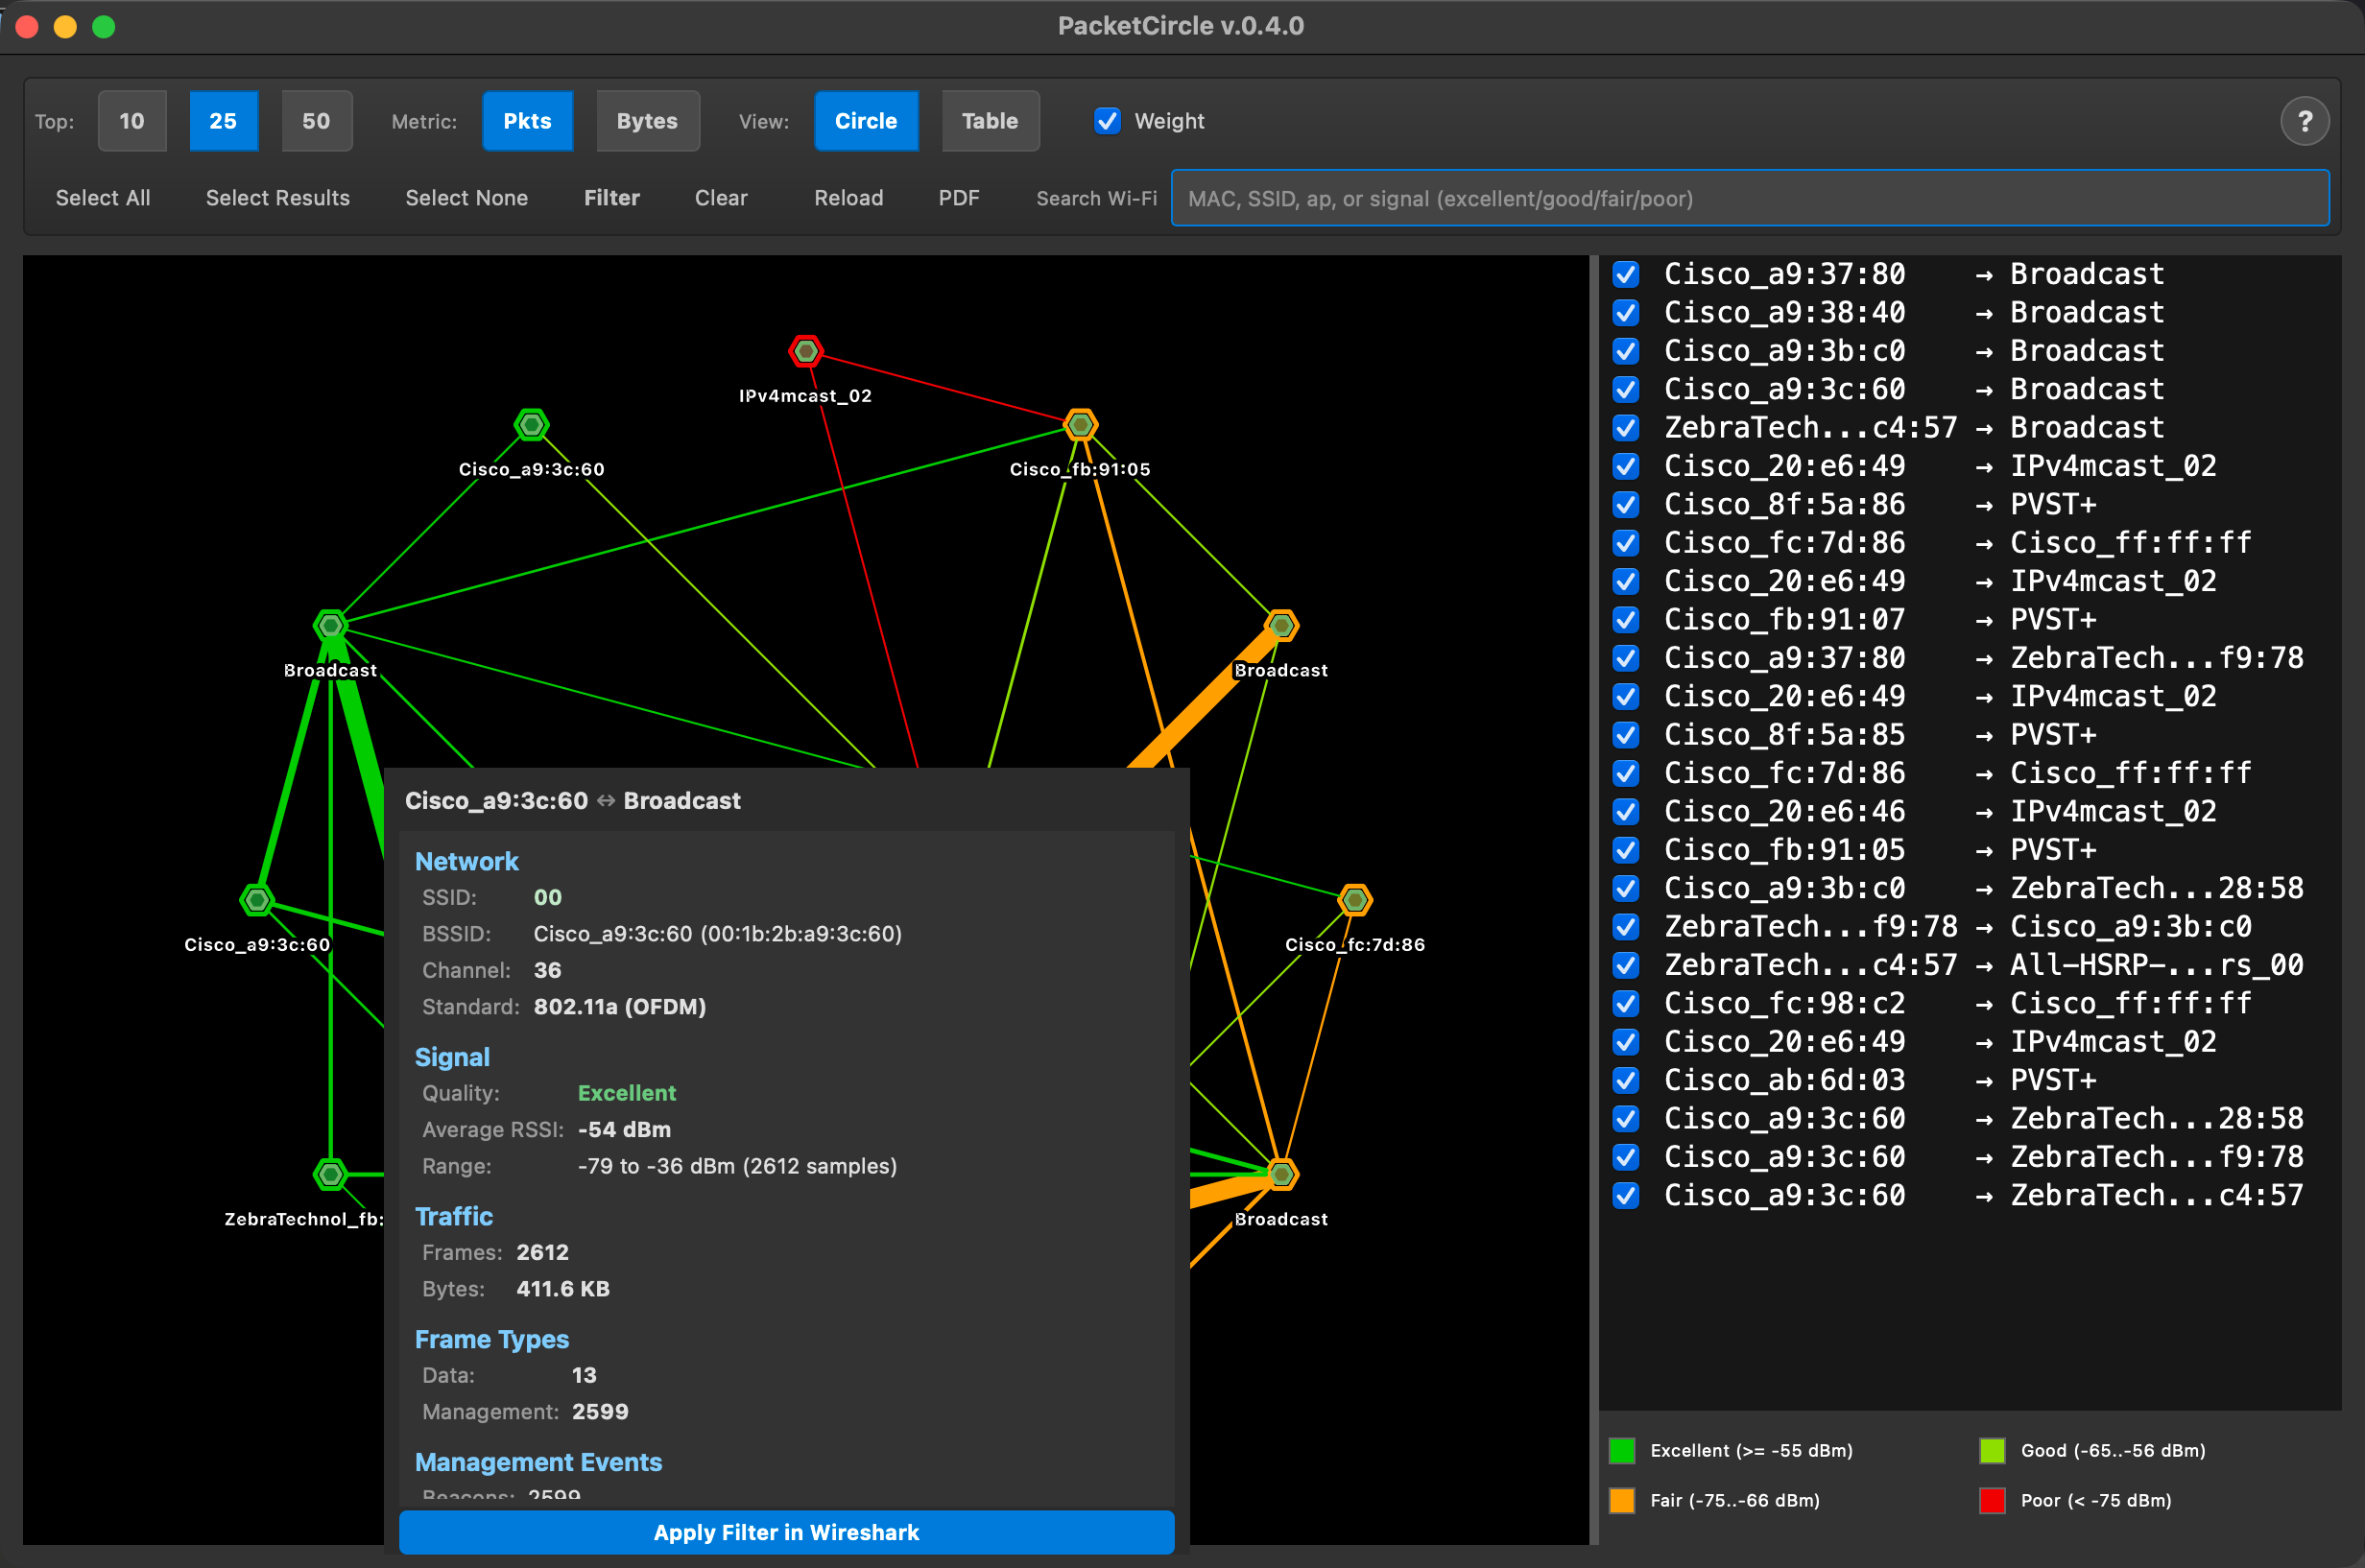Click the BSSID Cisco_a9:3c:60 value
The width and height of the screenshot is (2365, 1568).
[717, 934]
